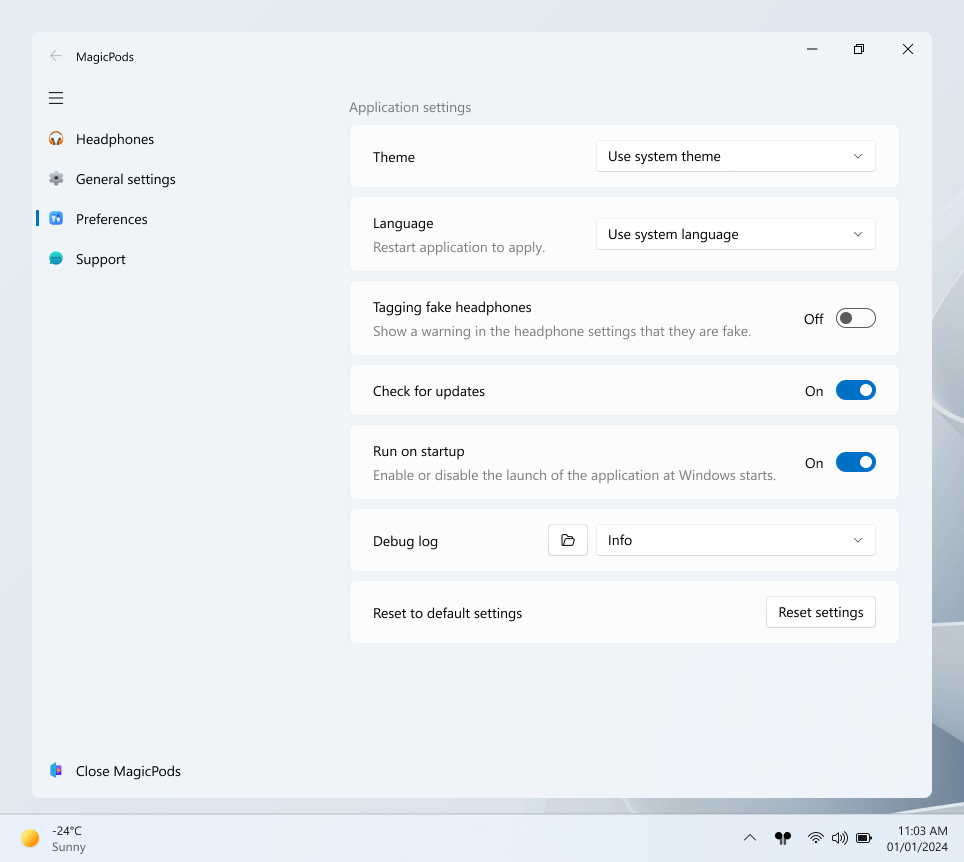The image size is (964, 862).
Task: Disable the Run on startup toggle
Action: 855,462
